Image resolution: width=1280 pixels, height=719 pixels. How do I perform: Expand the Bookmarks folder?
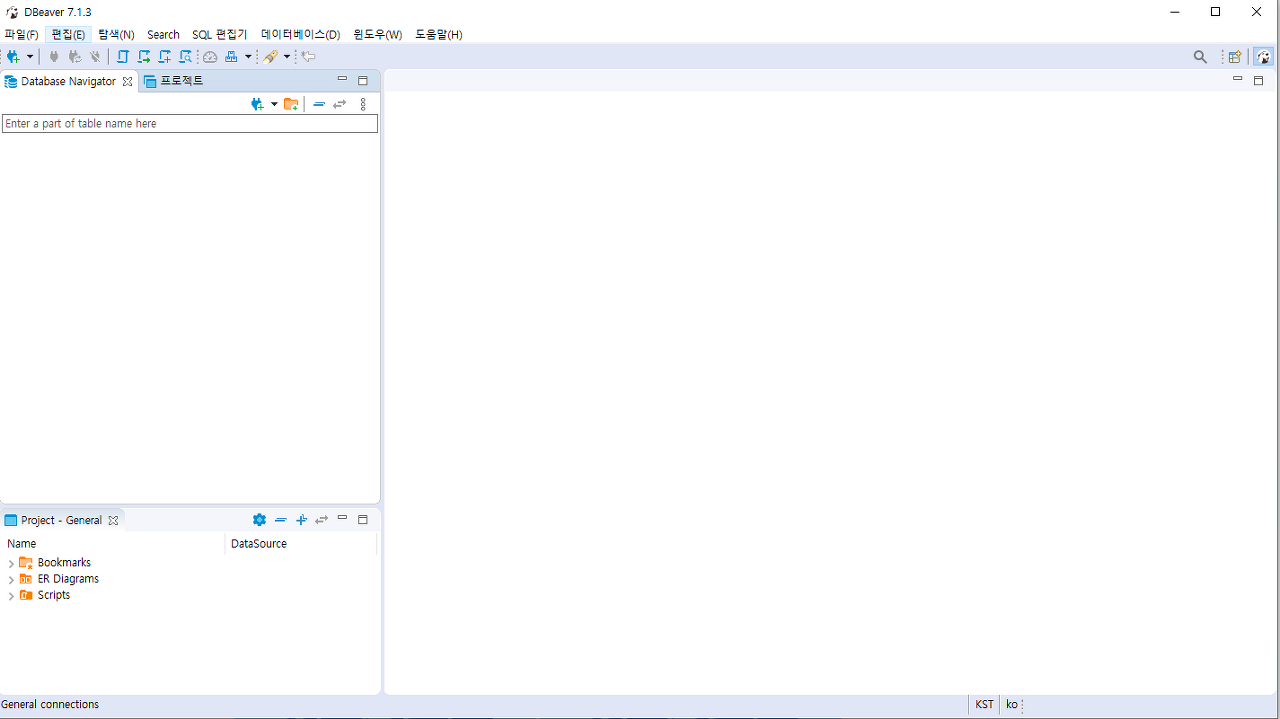coord(11,564)
